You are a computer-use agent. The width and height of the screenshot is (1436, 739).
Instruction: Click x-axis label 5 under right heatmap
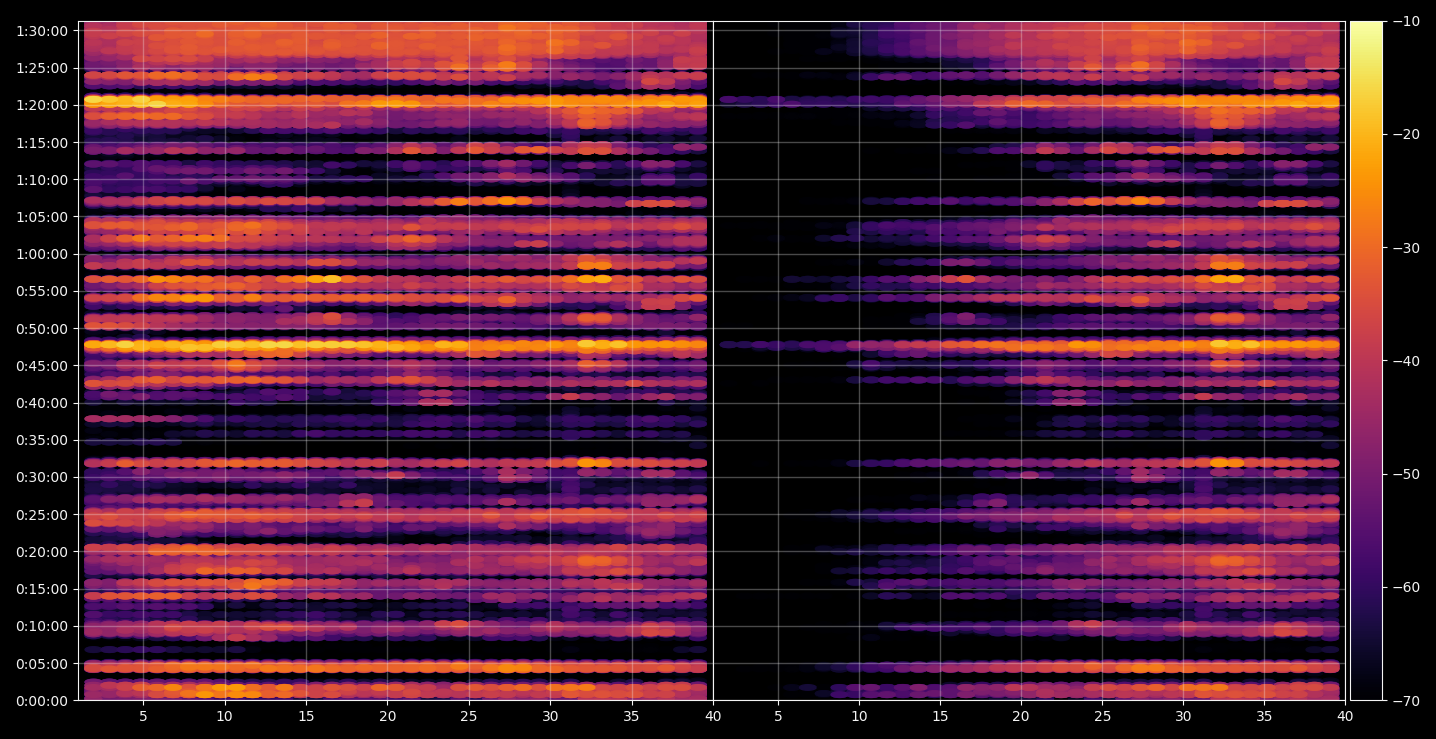(x=777, y=716)
